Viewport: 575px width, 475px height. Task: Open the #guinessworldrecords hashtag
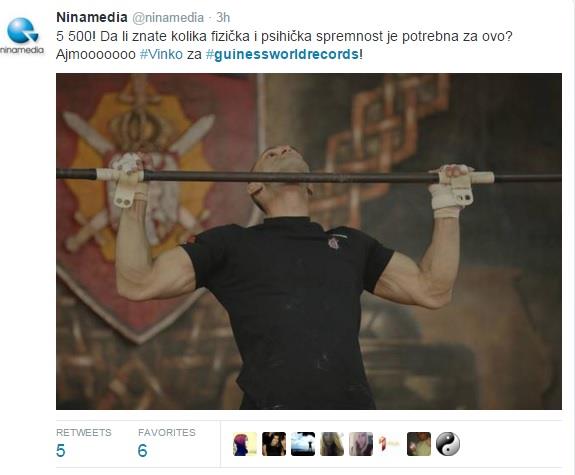pos(282,54)
